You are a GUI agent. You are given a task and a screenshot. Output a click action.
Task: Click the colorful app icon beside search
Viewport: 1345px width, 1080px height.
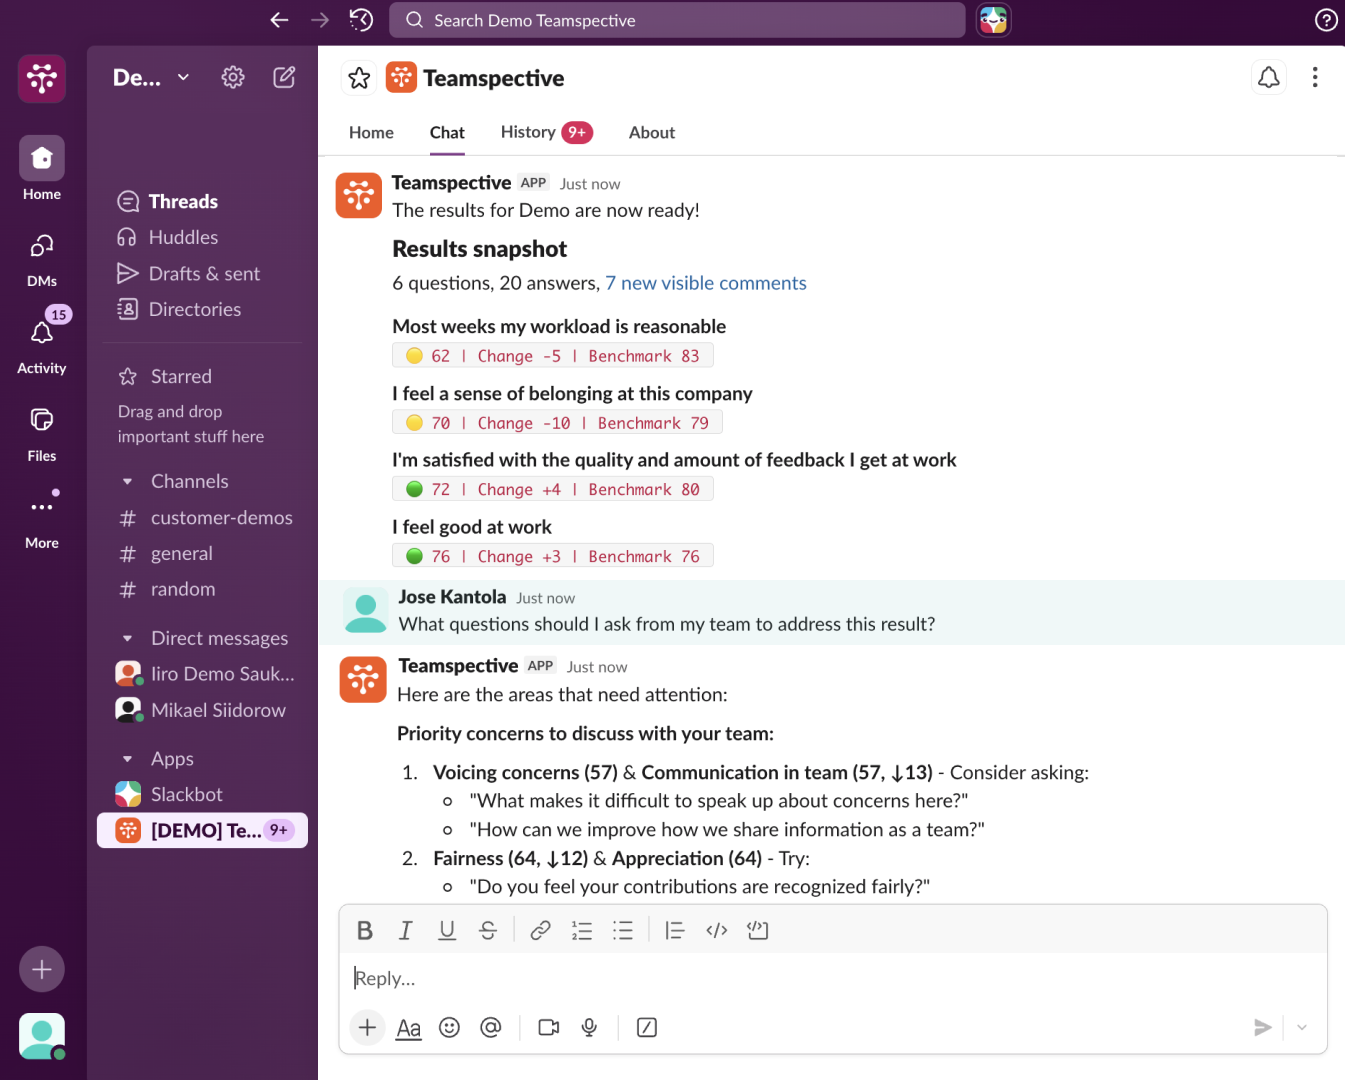pos(993,20)
